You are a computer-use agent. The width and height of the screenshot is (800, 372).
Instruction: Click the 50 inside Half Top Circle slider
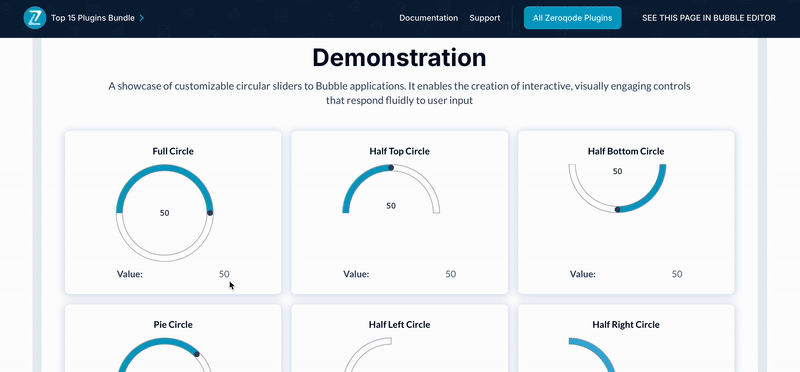pos(391,206)
